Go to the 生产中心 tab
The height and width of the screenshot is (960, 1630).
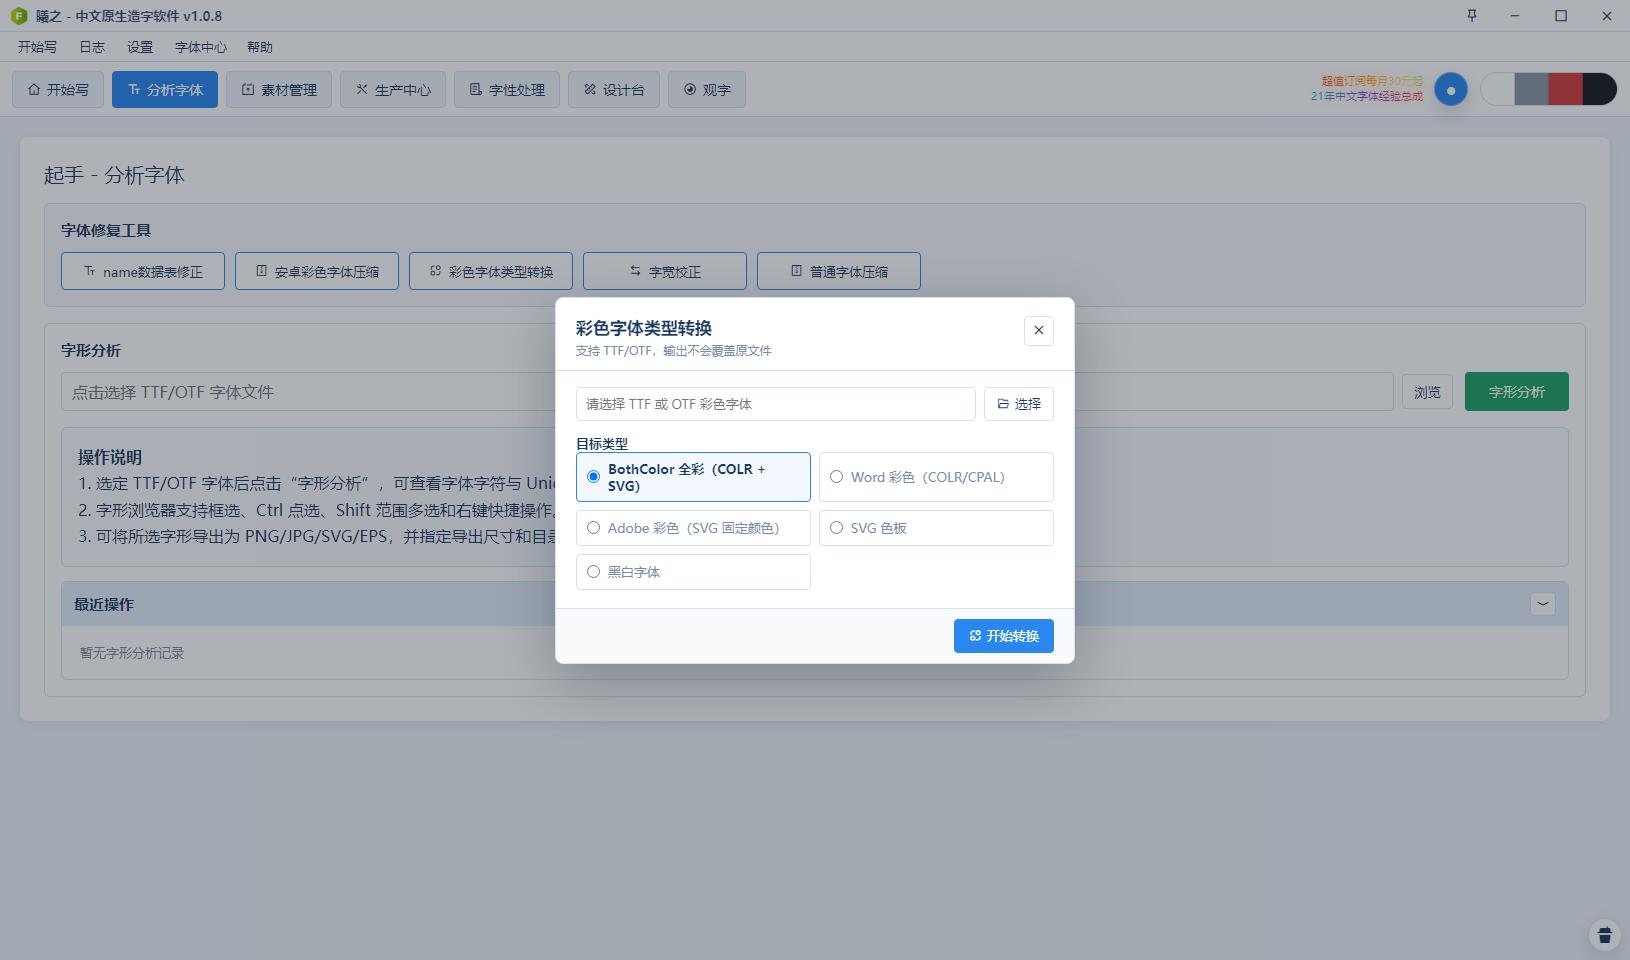(393, 90)
